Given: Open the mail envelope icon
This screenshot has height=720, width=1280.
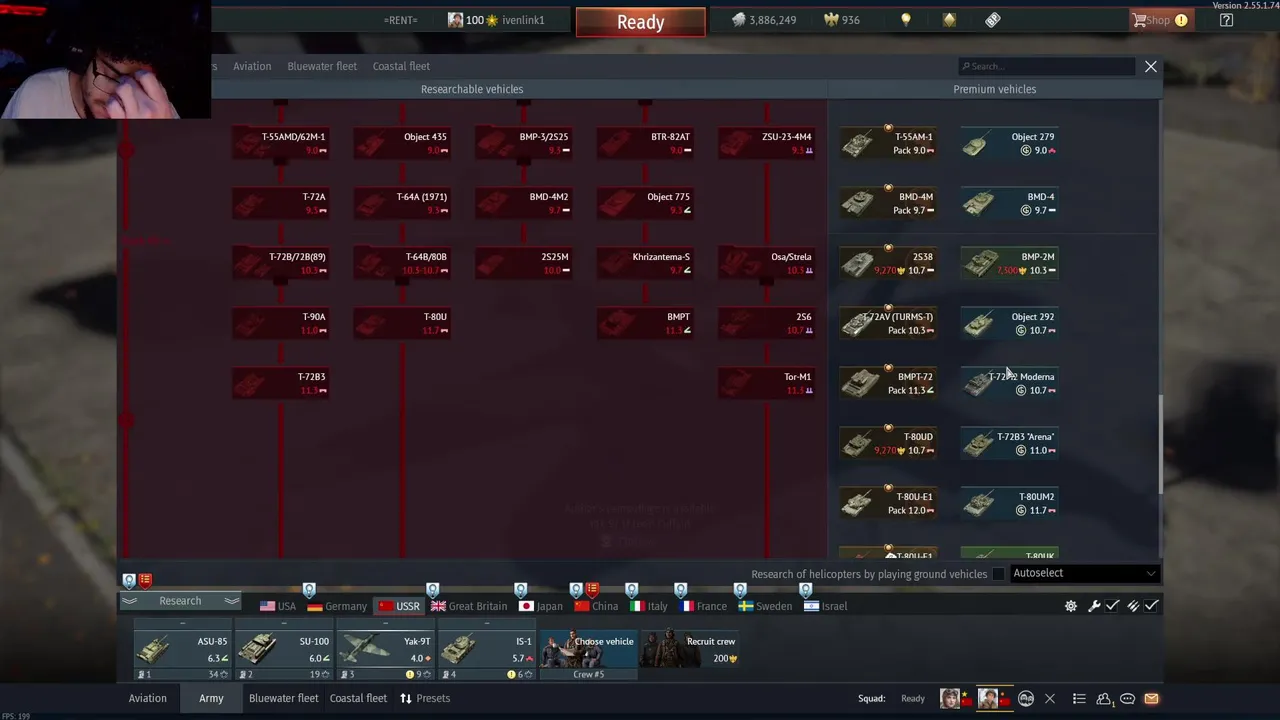Looking at the screenshot, I should click(x=1151, y=698).
